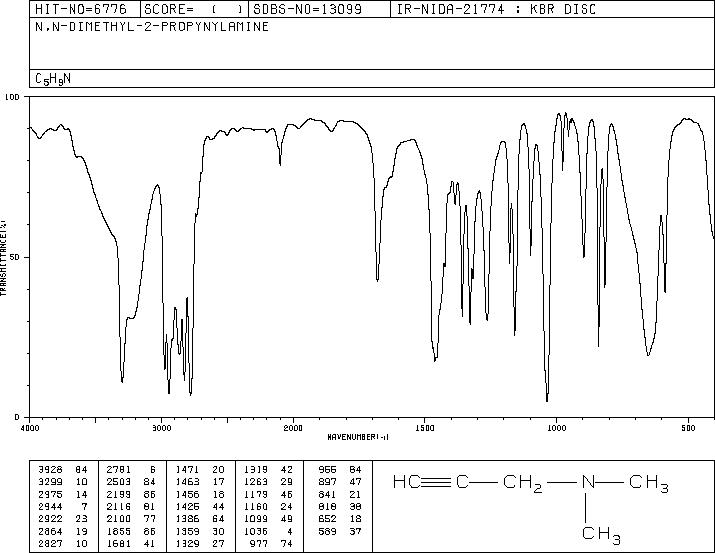This screenshot has height=553, width=715.
Task: Click peak table value 1463
Action: pos(187,482)
